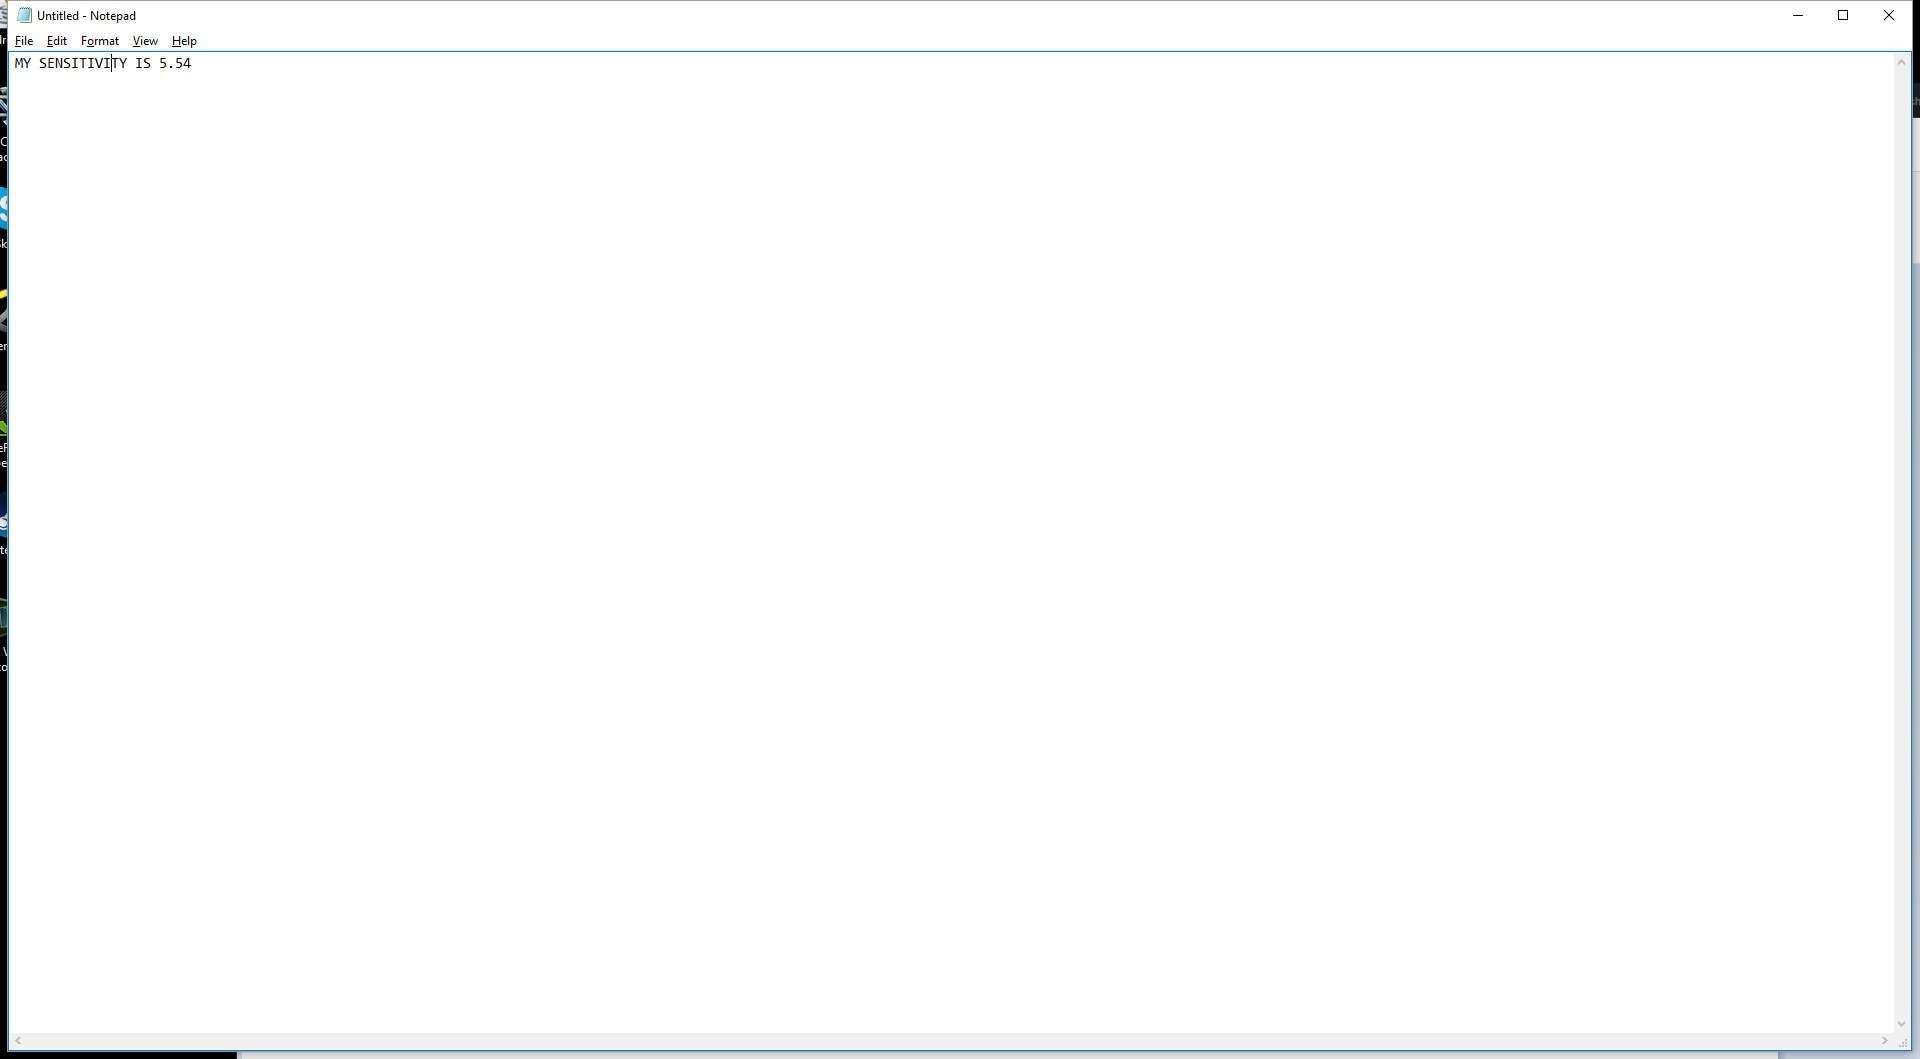Screen dimensions: 1920x1059
Task: Click the Notepad icon in title bar
Action: point(24,15)
